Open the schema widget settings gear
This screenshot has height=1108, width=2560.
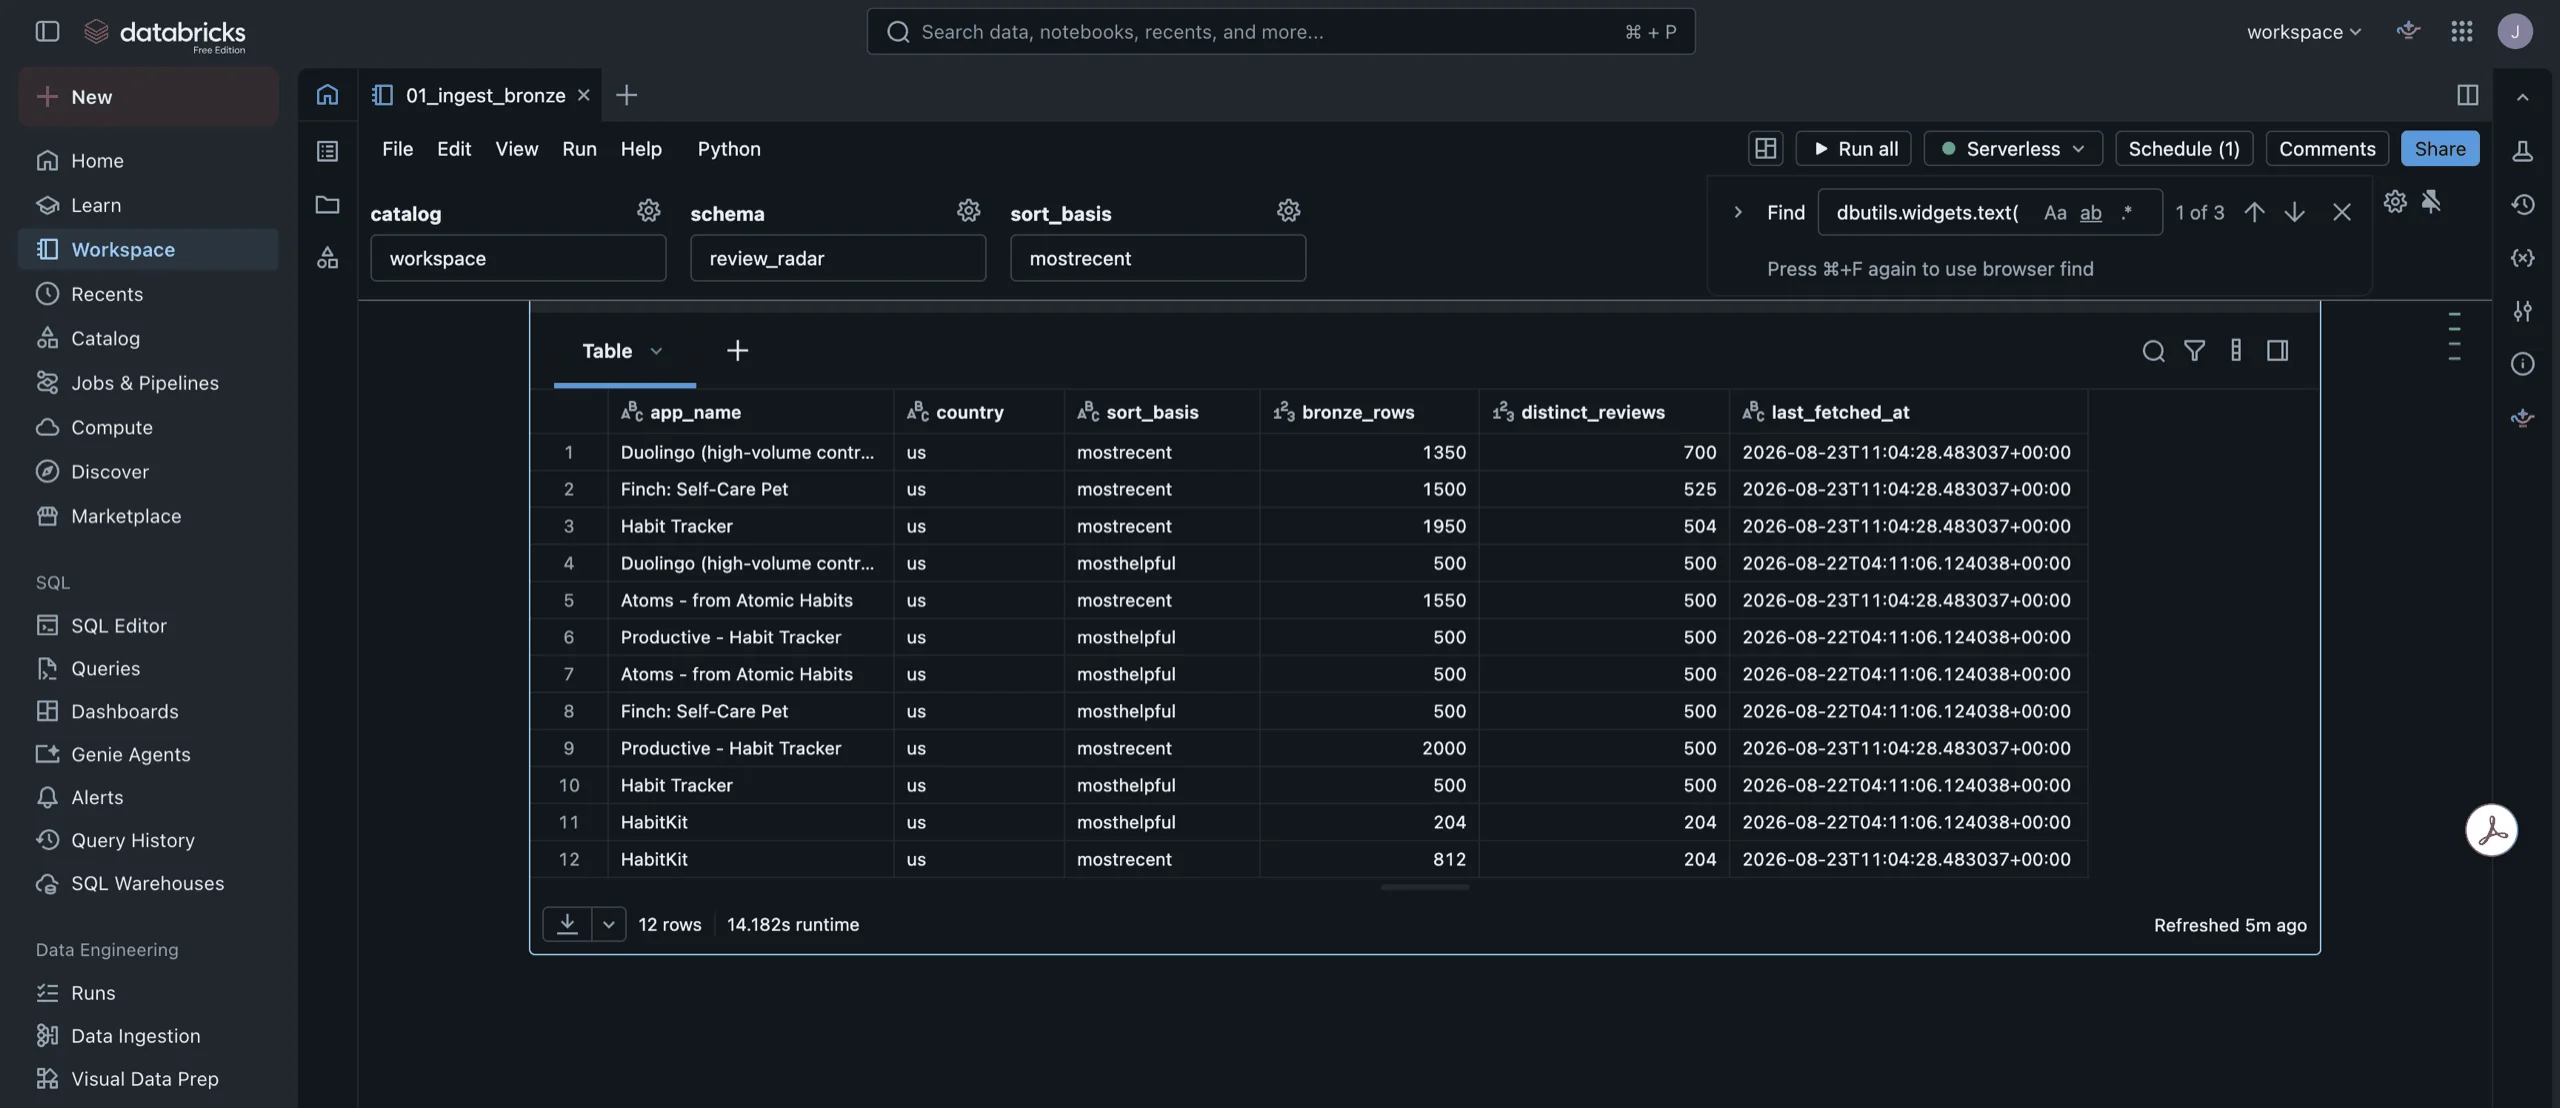pyautogui.click(x=968, y=211)
